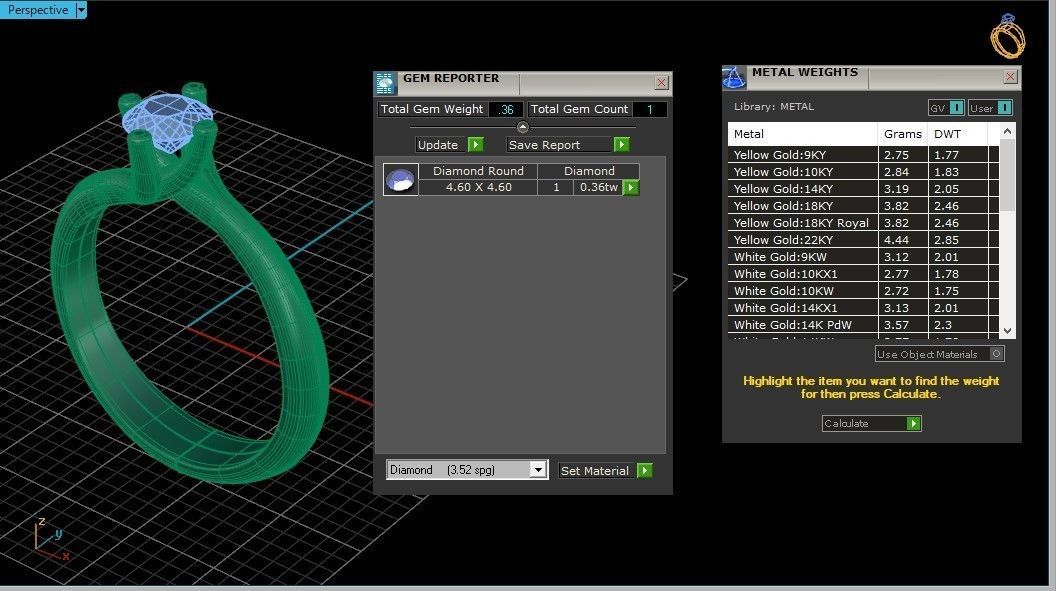Collapse the Gem Reporter header arrow
1056x591 pixels.
[523, 127]
